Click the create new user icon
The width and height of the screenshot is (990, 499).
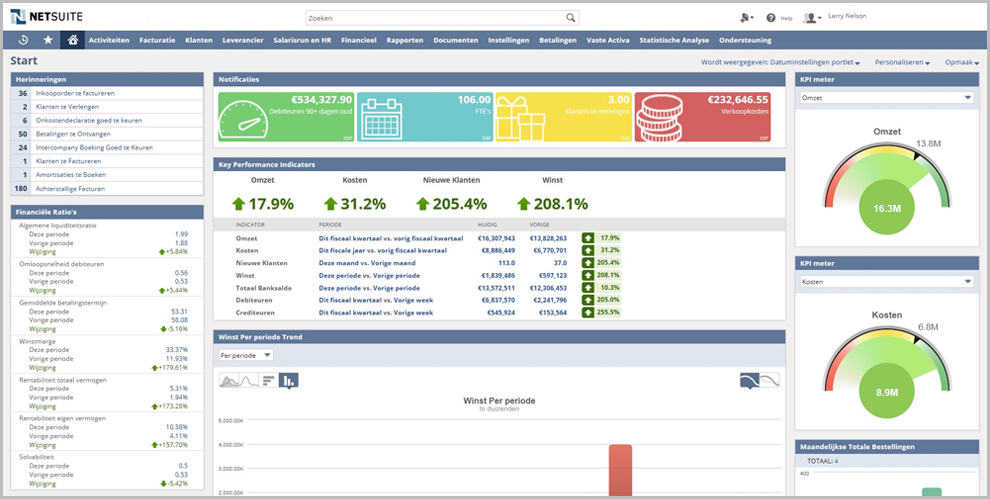click(x=746, y=18)
